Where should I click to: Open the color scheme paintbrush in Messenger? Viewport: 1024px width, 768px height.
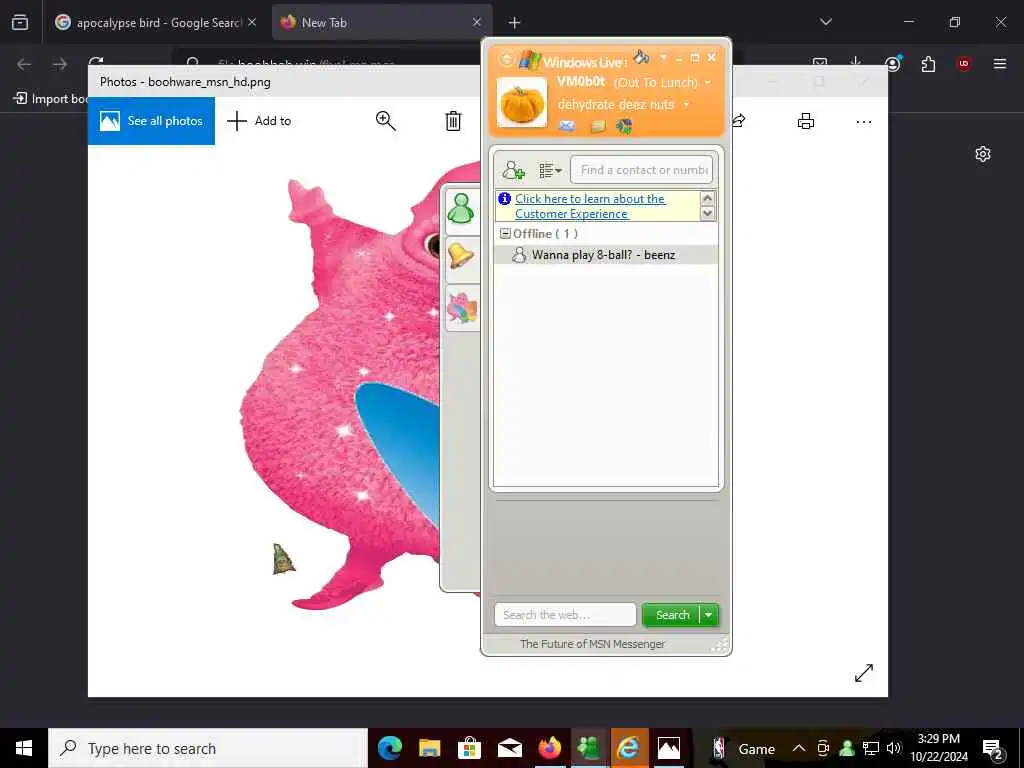point(641,57)
